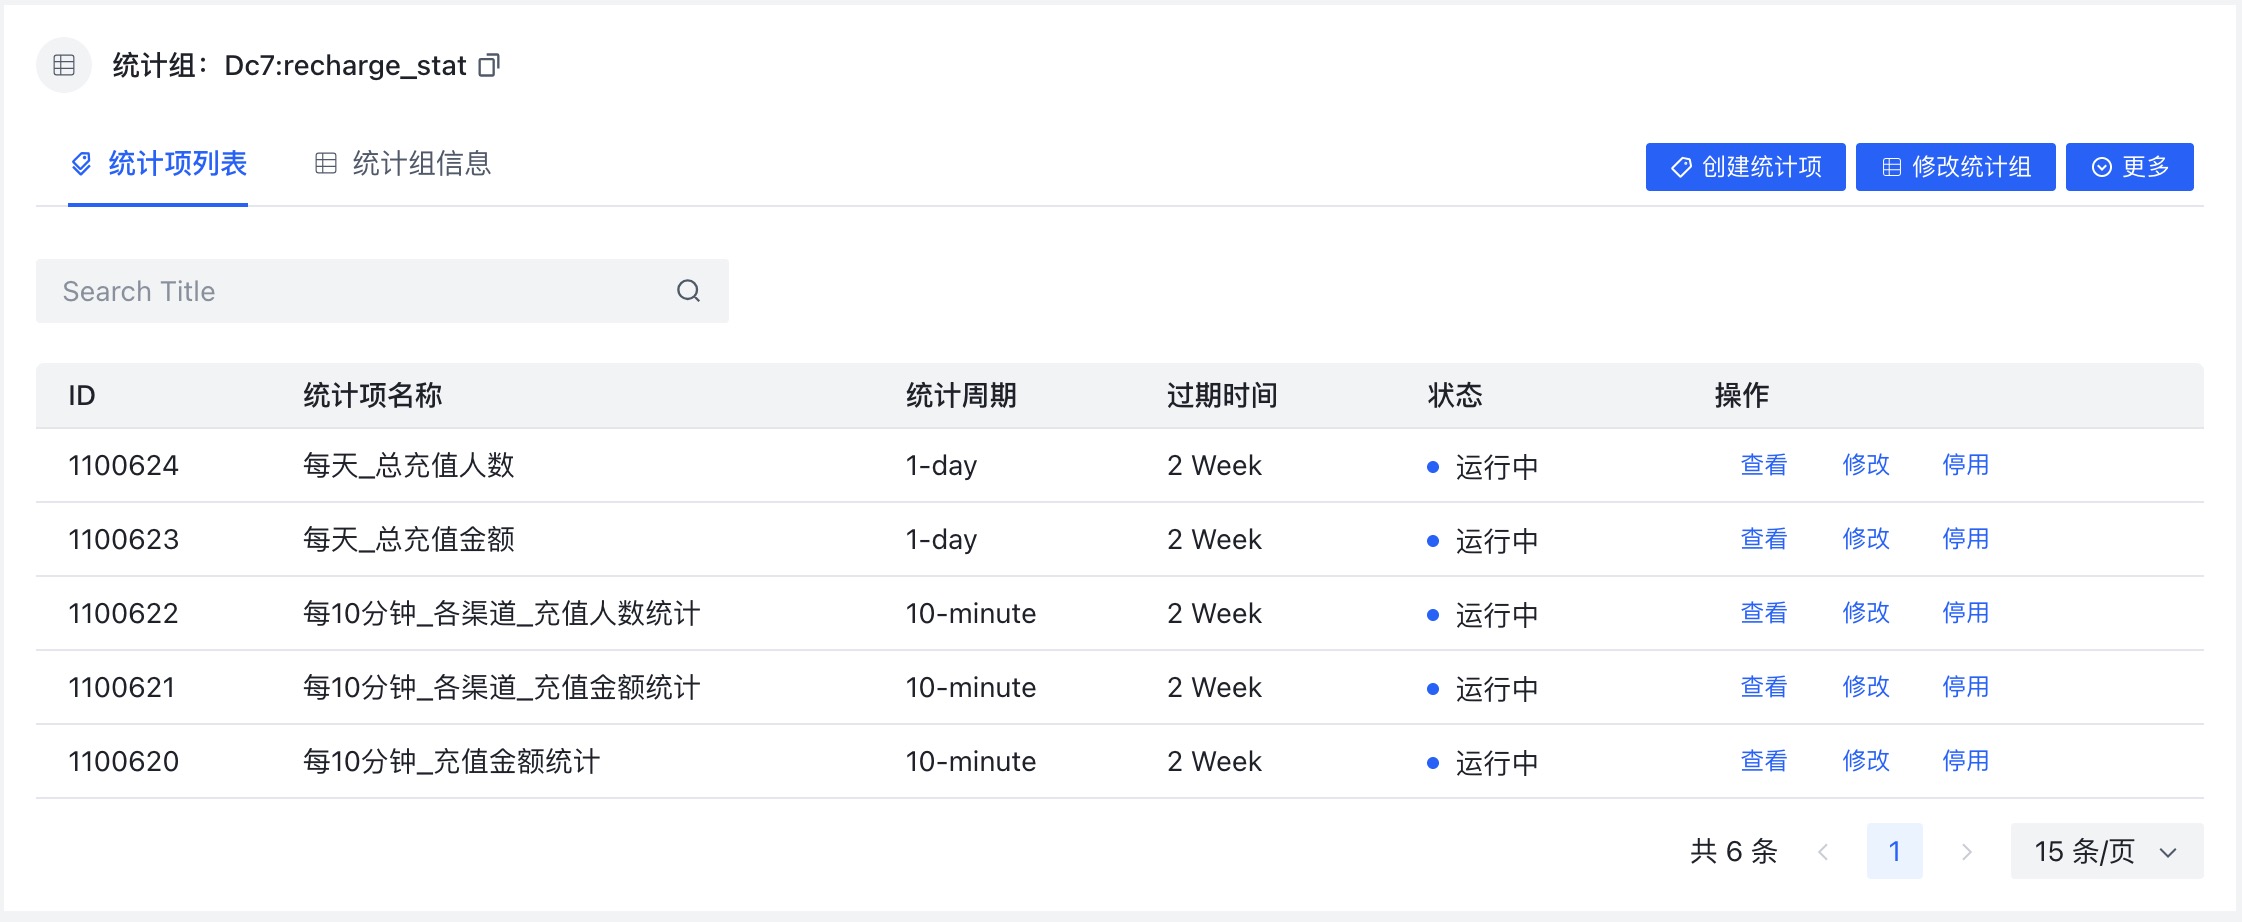The image size is (2242, 922).
Task: Open the 统计项列表 tab
Action: (x=158, y=164)
